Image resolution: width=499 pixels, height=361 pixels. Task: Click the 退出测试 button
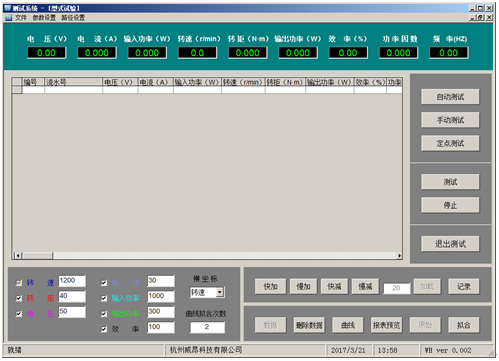450,244
